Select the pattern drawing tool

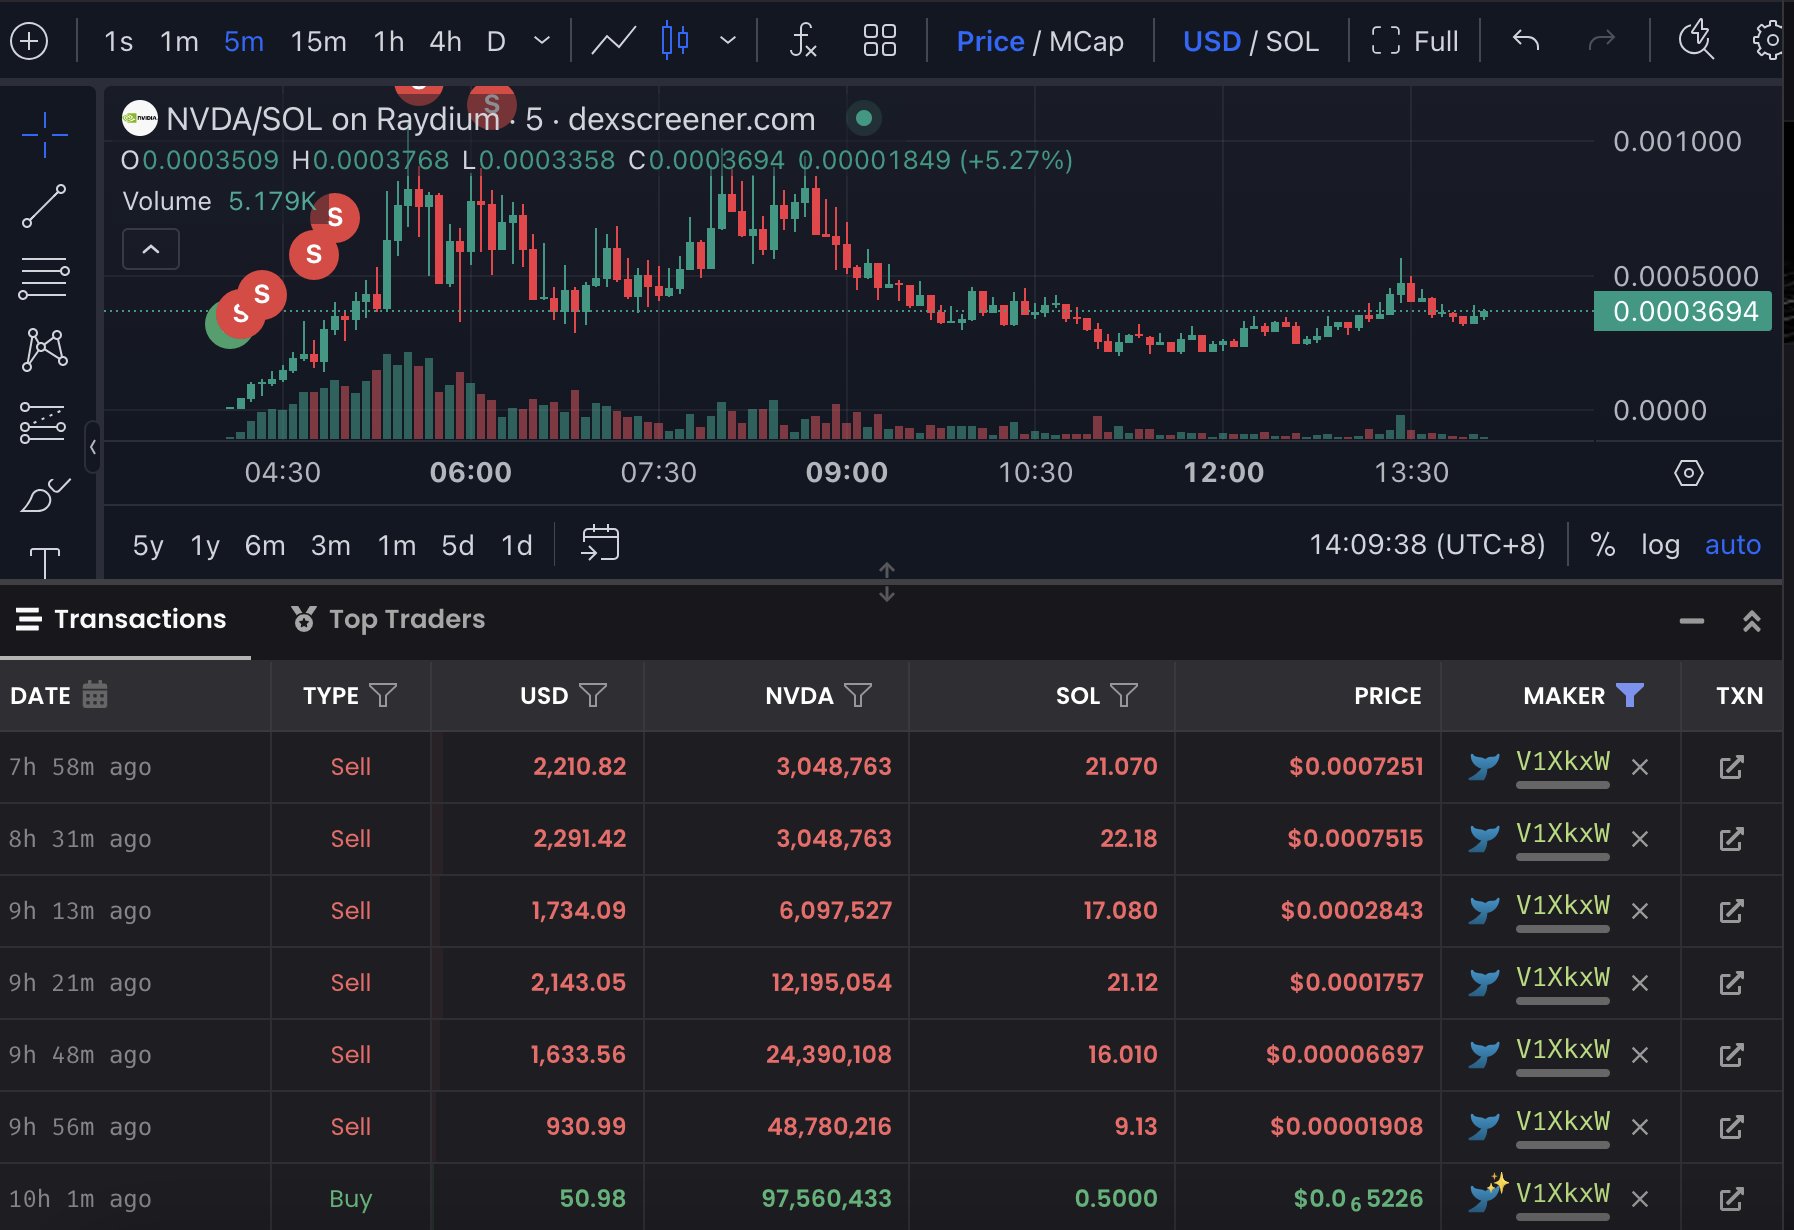pos(44,350)
